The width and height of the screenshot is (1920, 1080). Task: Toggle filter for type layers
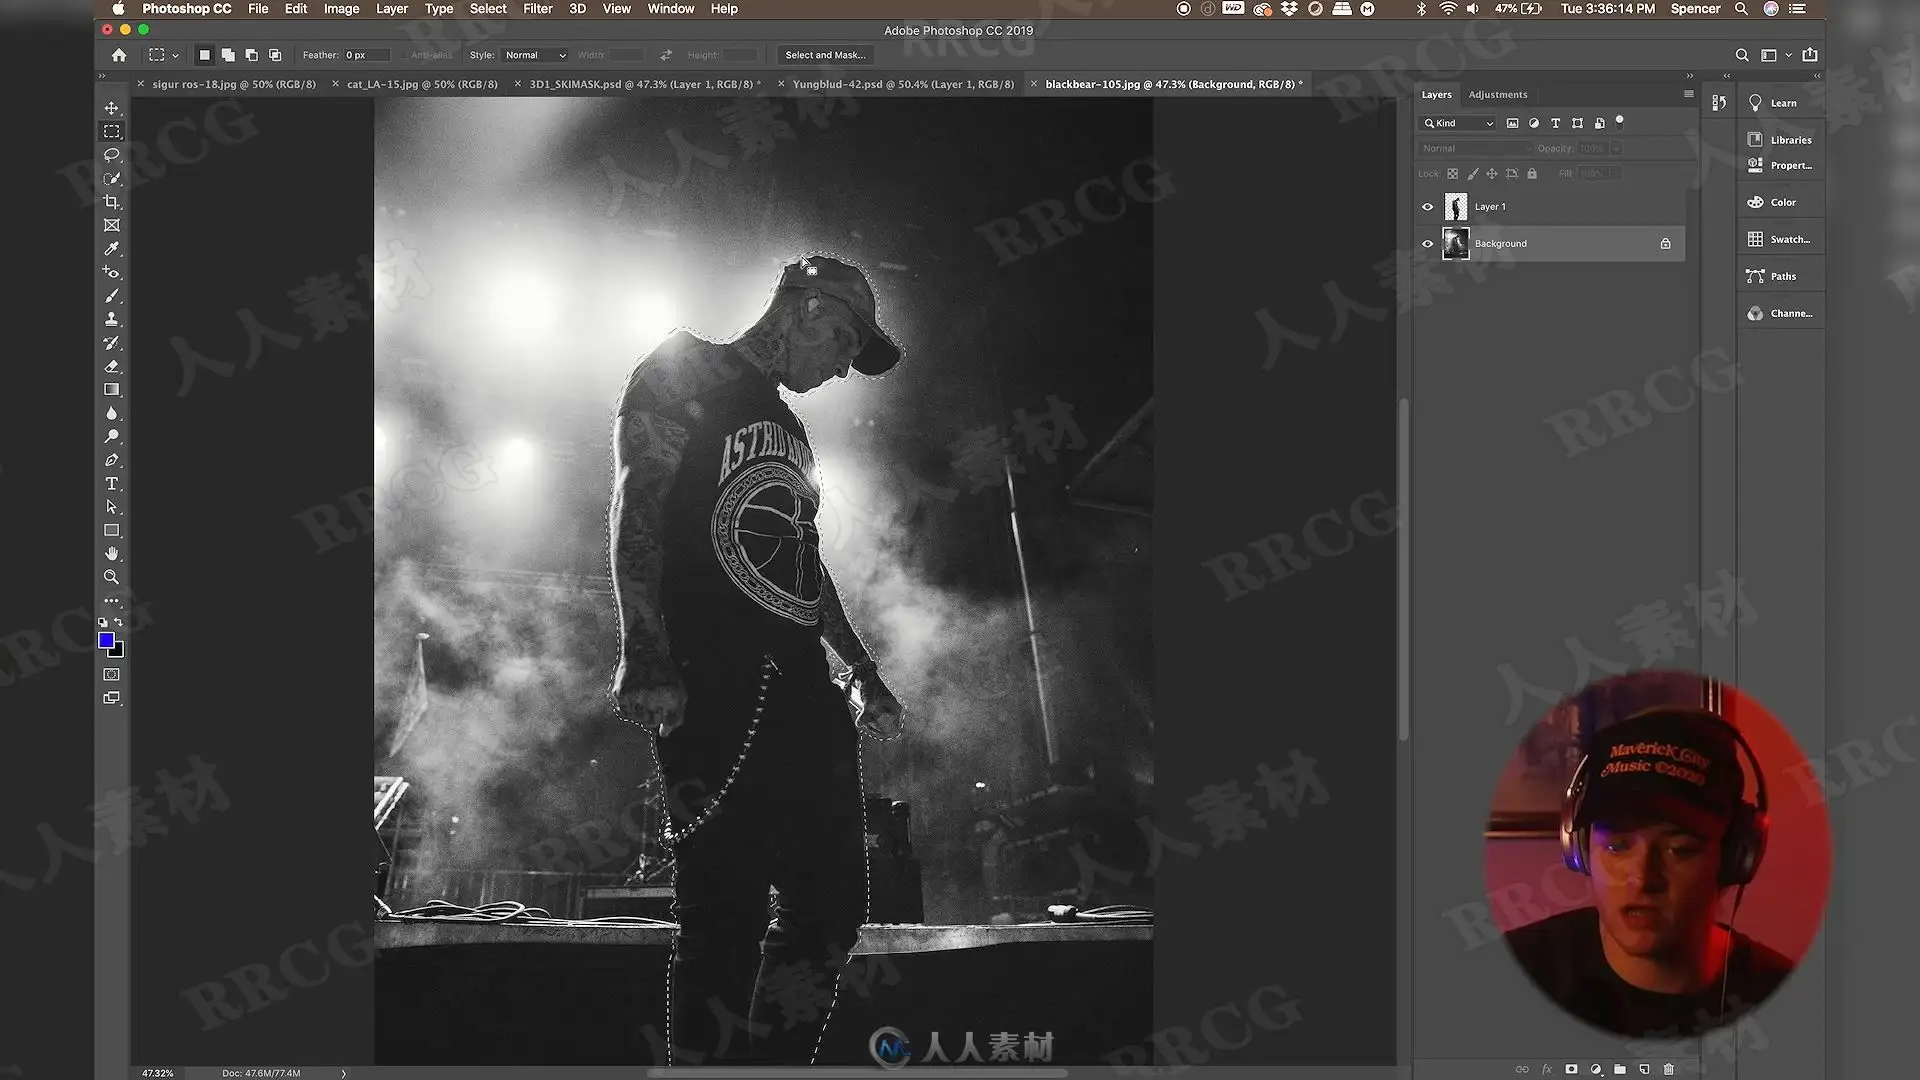[x=1555, y=123]
